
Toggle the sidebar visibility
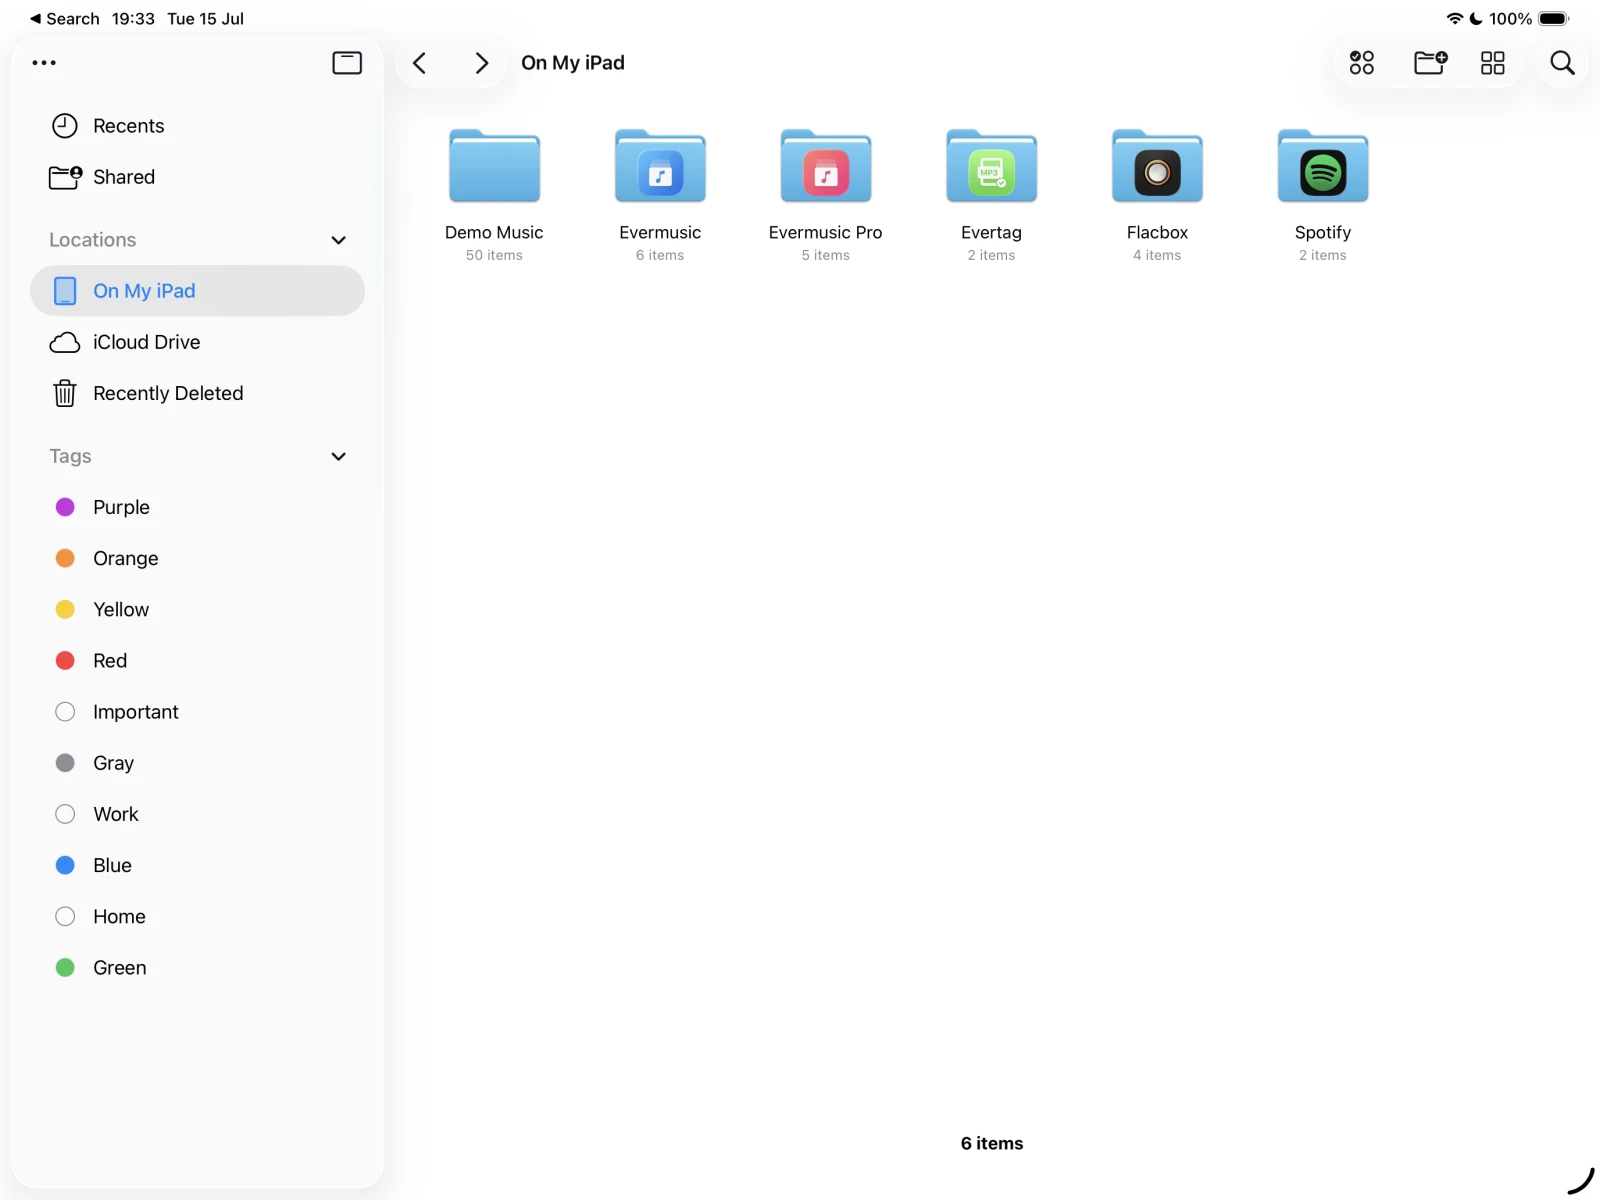click(x=347, y=63)
